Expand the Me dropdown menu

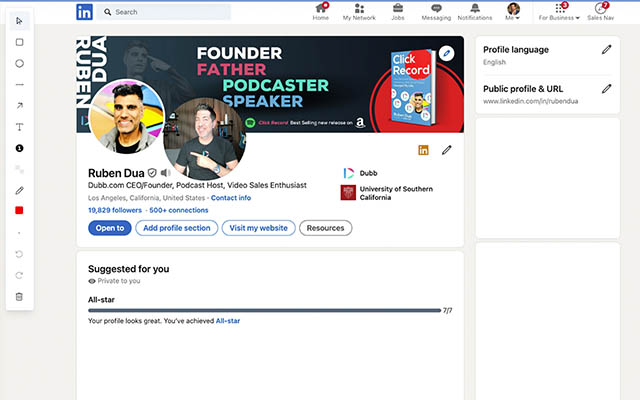[513, 11]
